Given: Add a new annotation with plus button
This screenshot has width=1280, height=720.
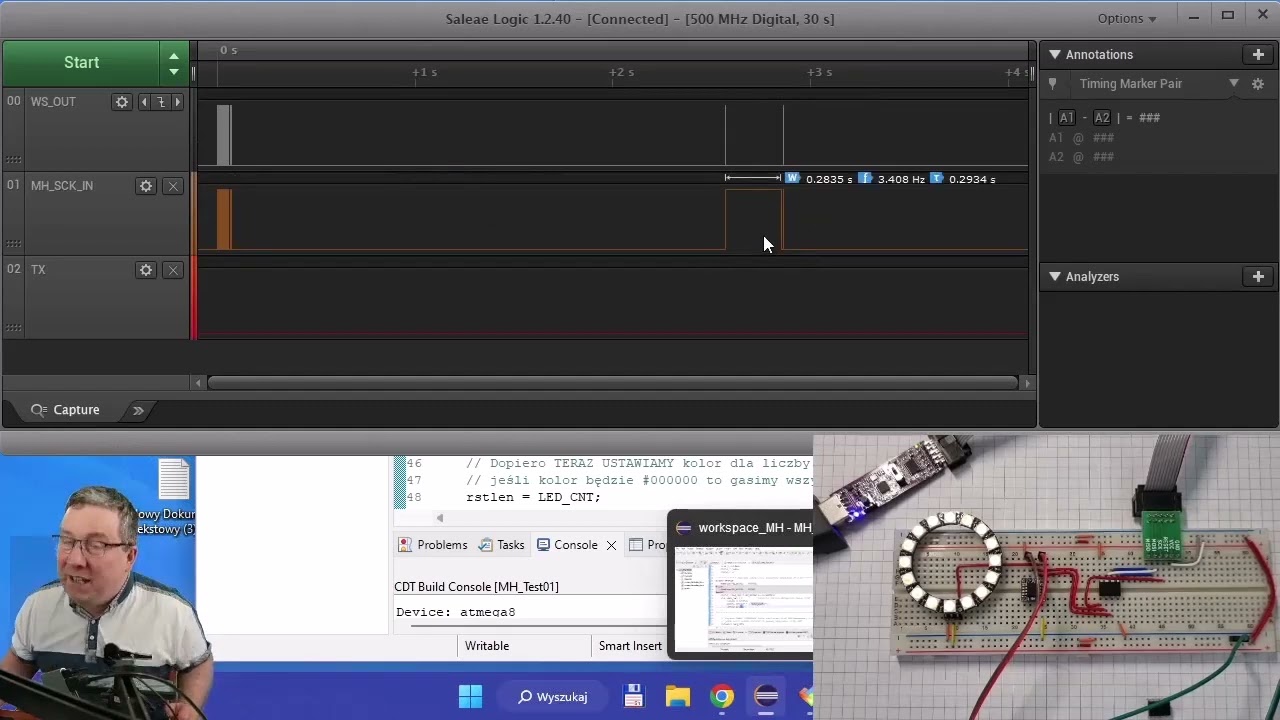Looking at the screenshot, I should (x=1258, y=55).
